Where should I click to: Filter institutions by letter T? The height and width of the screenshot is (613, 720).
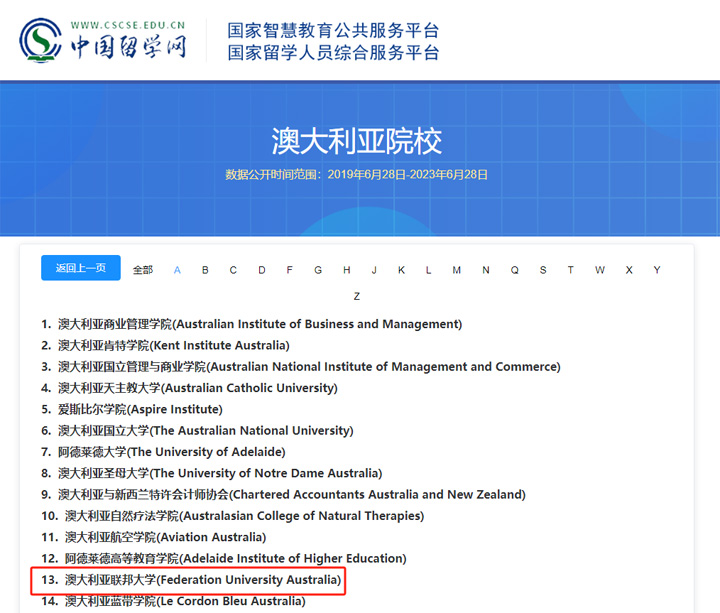(x=570, y=270)
